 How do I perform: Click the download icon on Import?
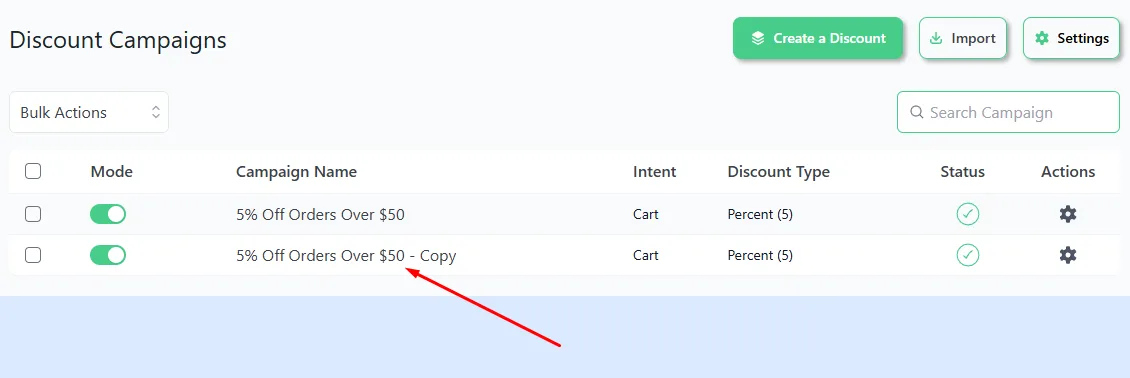[936, 38]
